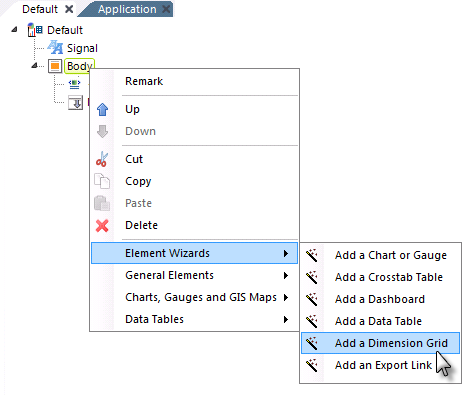Choose Cut from the context menu
The width and height of the screenshot is (465, 395).
(195, 159)
